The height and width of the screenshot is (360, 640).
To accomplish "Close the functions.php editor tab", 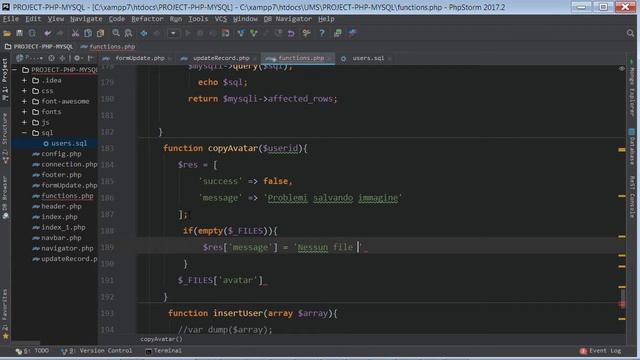I will click(330, 58).
